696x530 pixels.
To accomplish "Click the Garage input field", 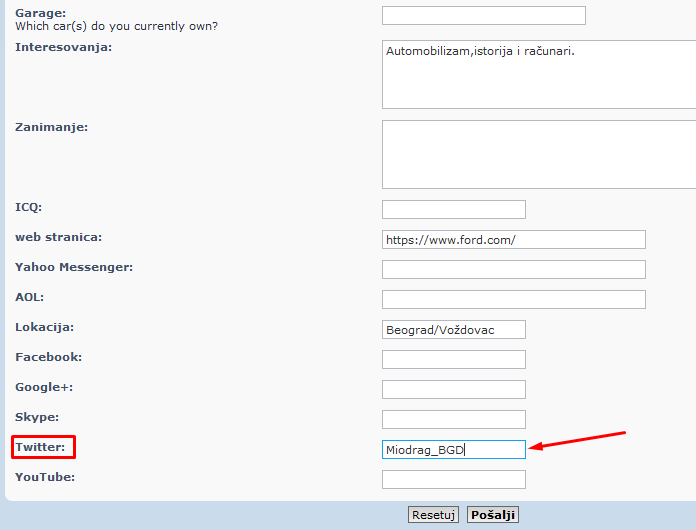I will point(484,16).
